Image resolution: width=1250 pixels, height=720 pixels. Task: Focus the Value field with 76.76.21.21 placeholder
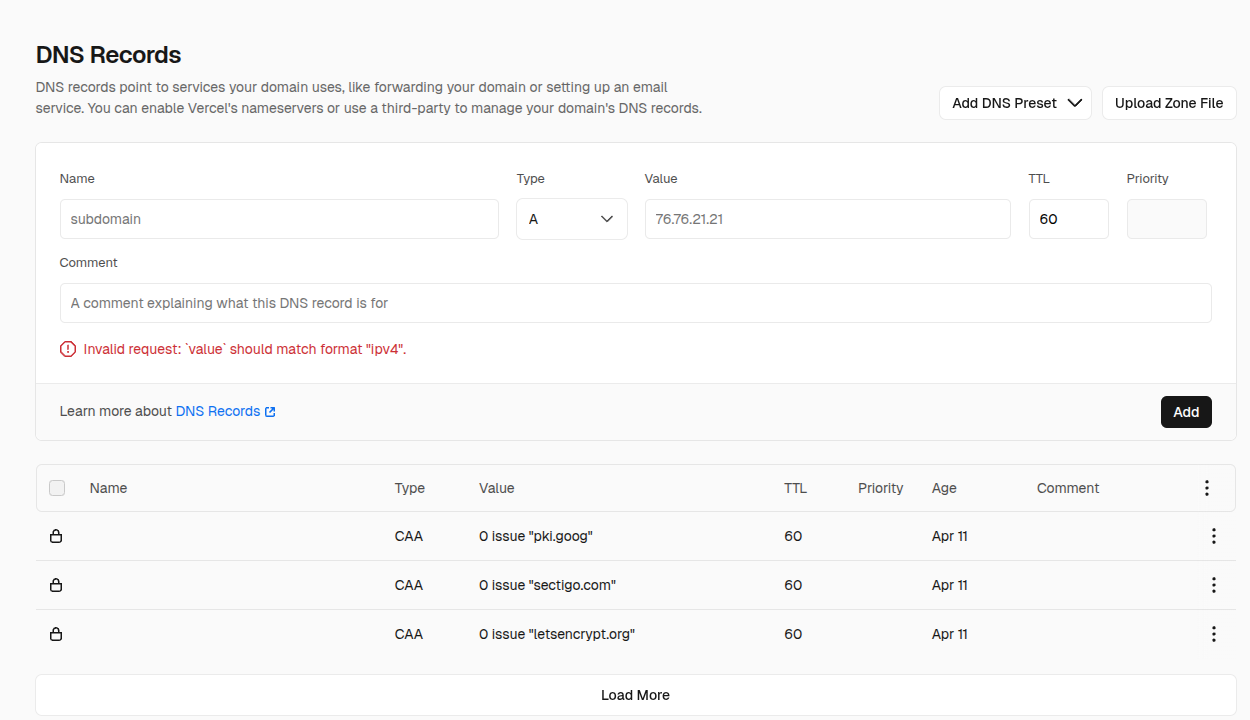828,219
